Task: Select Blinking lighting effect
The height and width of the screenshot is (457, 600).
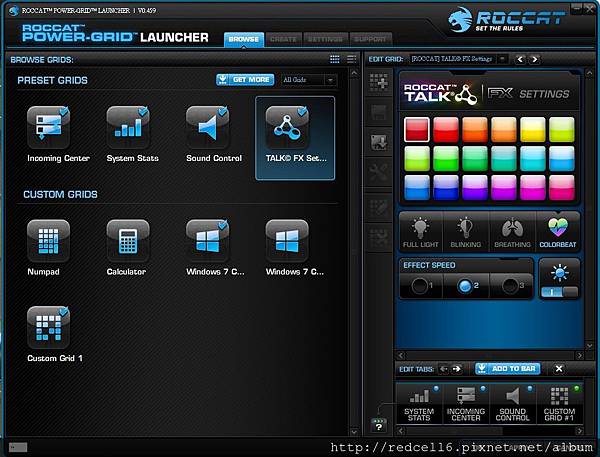Action: (466, 233)
